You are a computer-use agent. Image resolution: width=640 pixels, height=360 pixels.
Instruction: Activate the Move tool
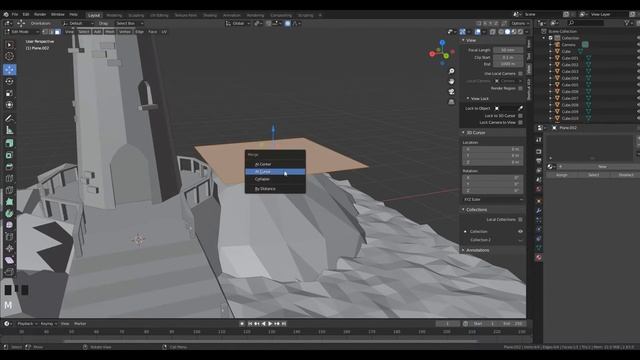(x=9, y=69)
